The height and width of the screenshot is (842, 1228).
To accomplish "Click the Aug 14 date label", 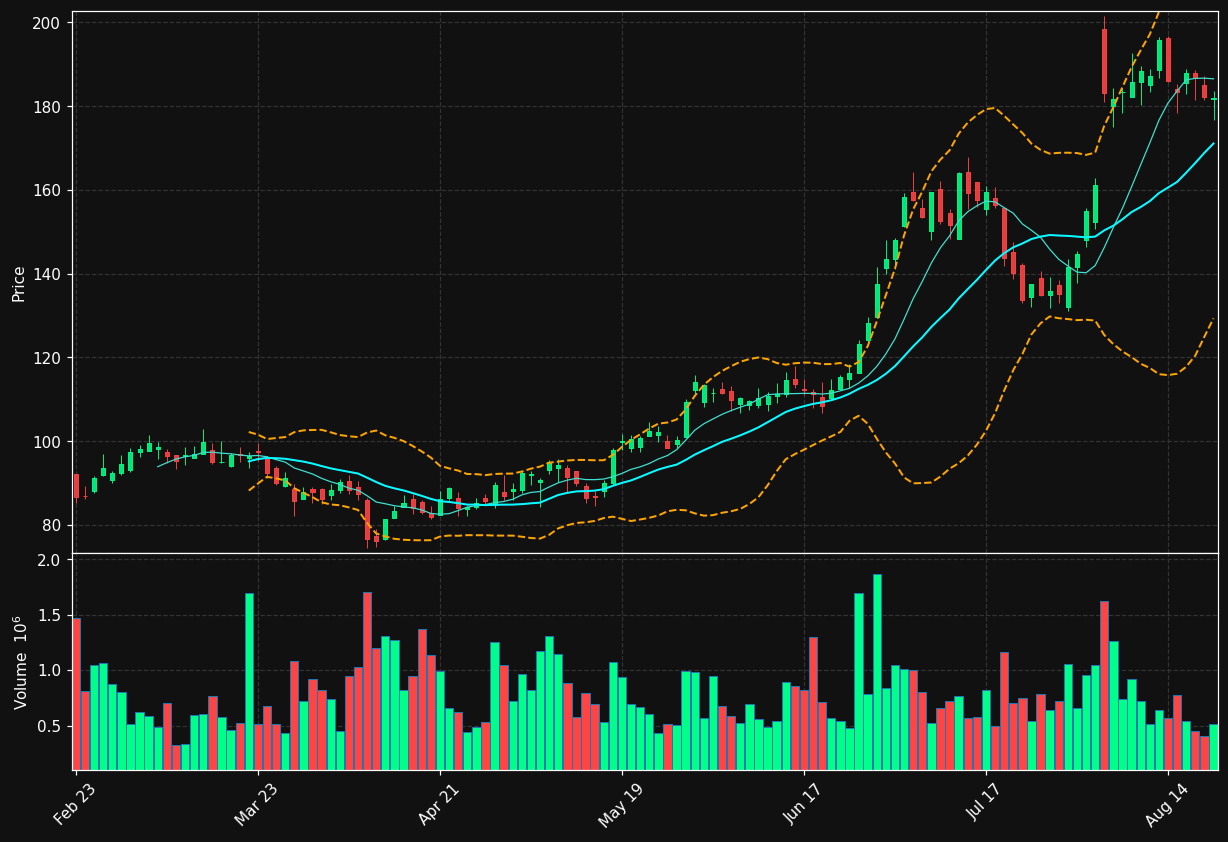I will point(1168,803).
